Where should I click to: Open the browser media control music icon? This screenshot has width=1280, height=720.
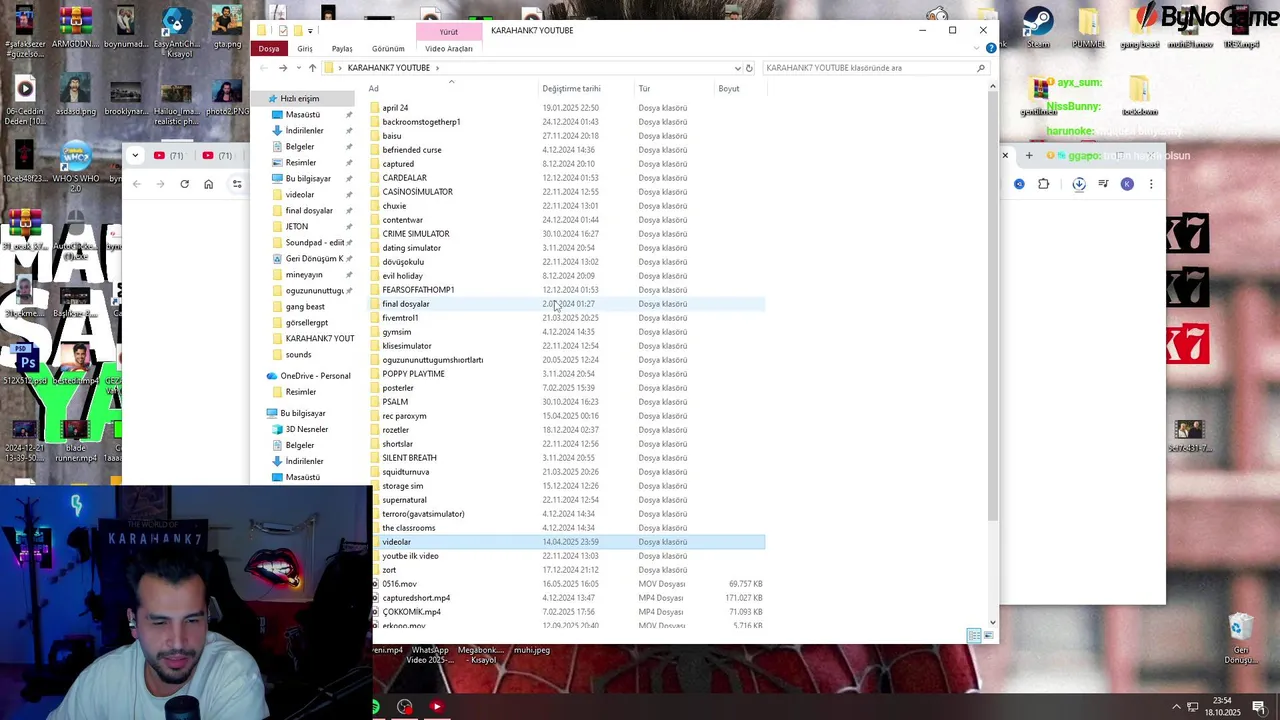coord(1103,184)
